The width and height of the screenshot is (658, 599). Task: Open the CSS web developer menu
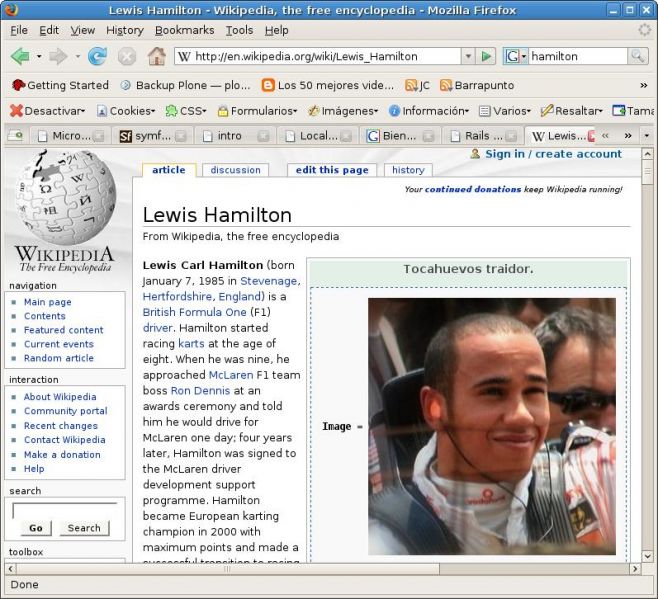(185, 111)
